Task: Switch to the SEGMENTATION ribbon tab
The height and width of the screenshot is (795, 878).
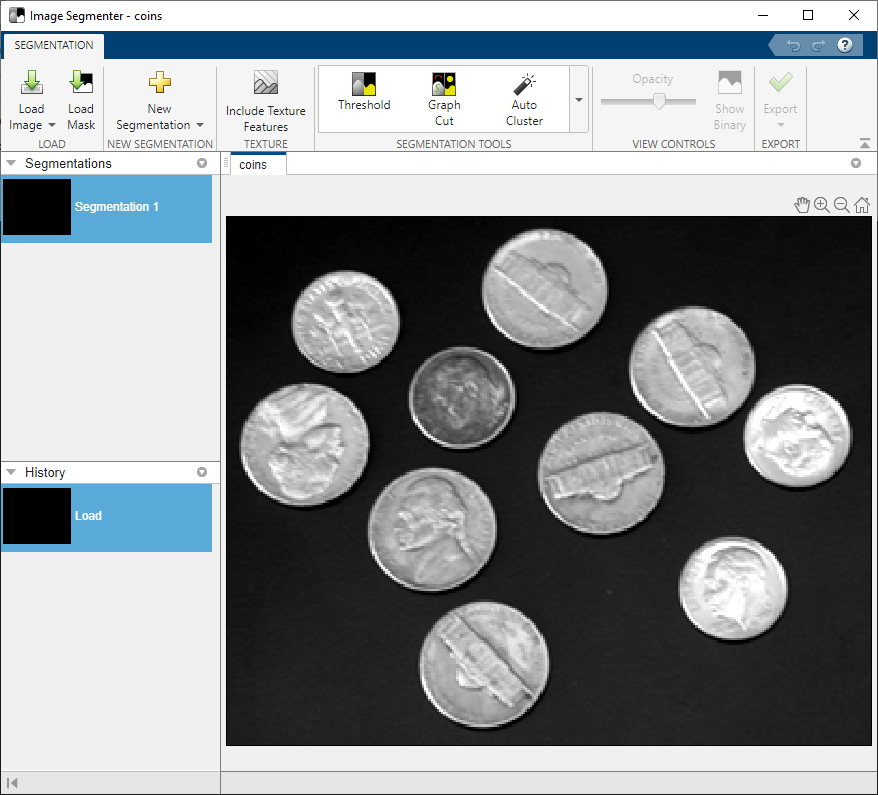Action: pyautogui.click(x=54, y=45)
